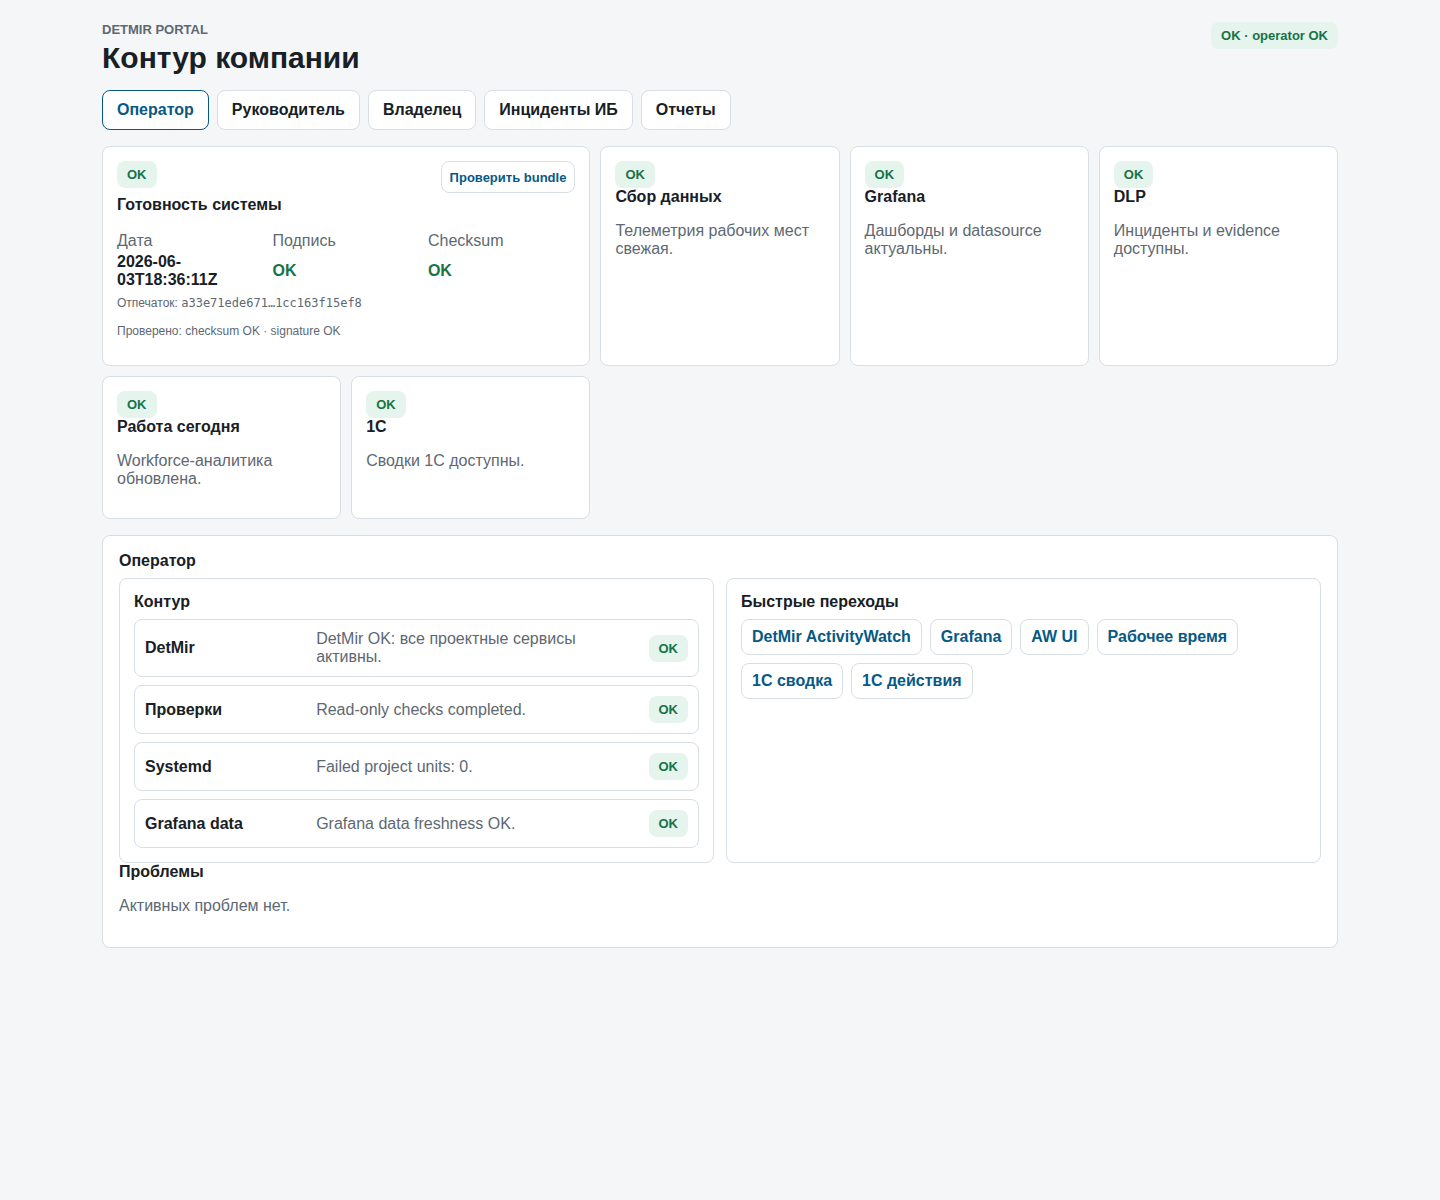Select the Grafana status card title
This screenshot has height=1200, width=1440.
click(895, 197)
